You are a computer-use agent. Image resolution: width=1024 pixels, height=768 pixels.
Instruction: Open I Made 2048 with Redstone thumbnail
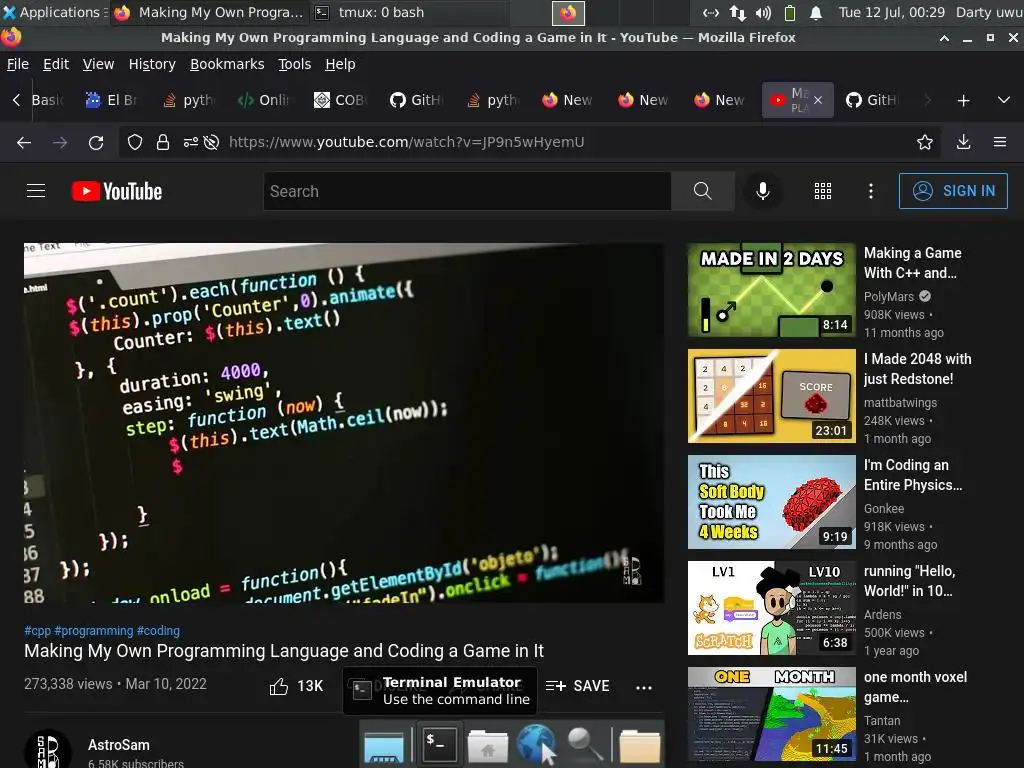[771, 396]
